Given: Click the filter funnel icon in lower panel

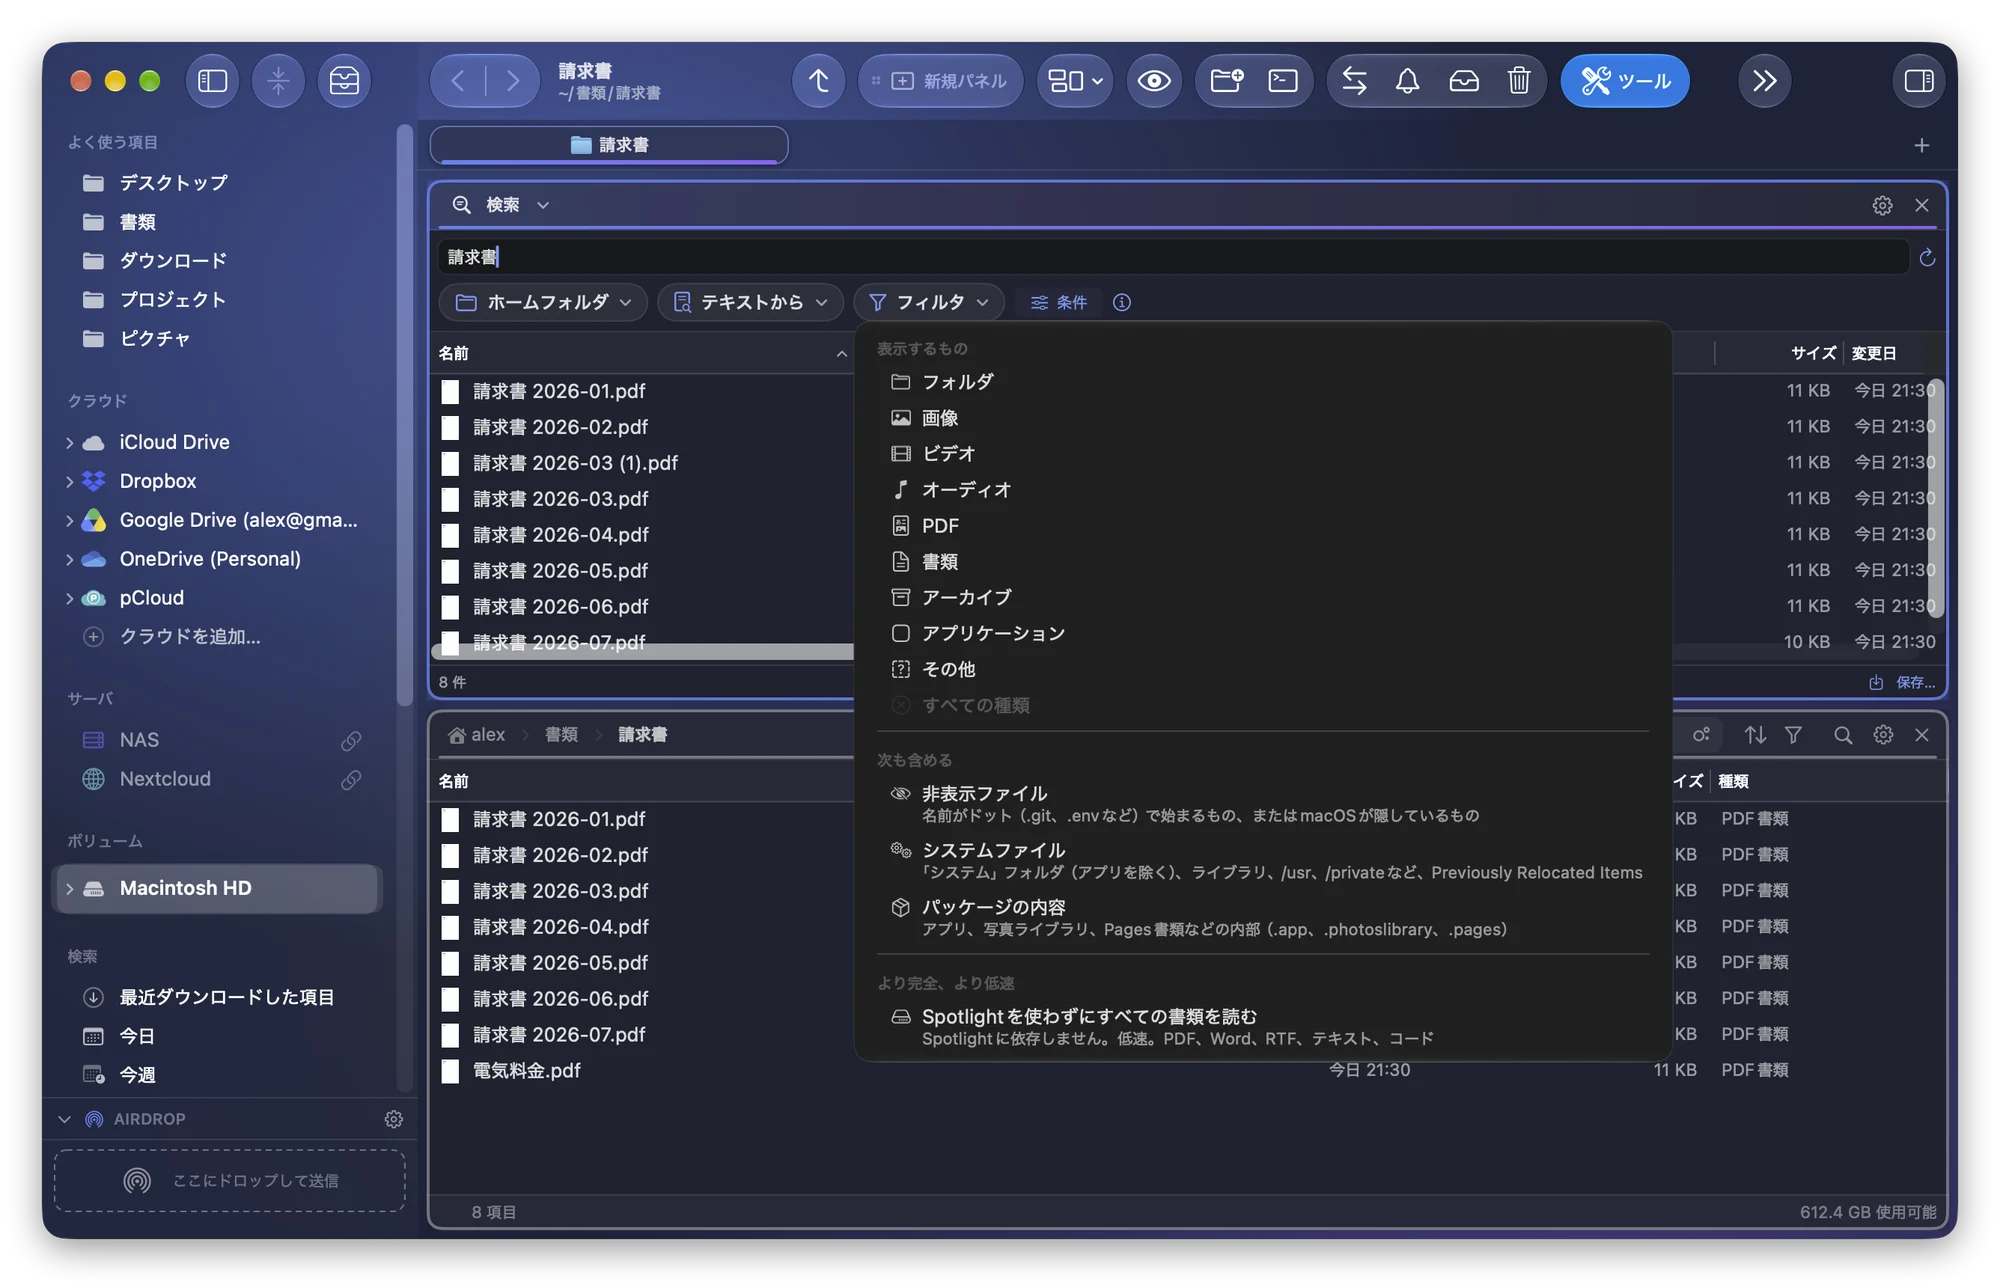Looking at the screenshot, I should pyautogui.click(x=1793, y=735).
